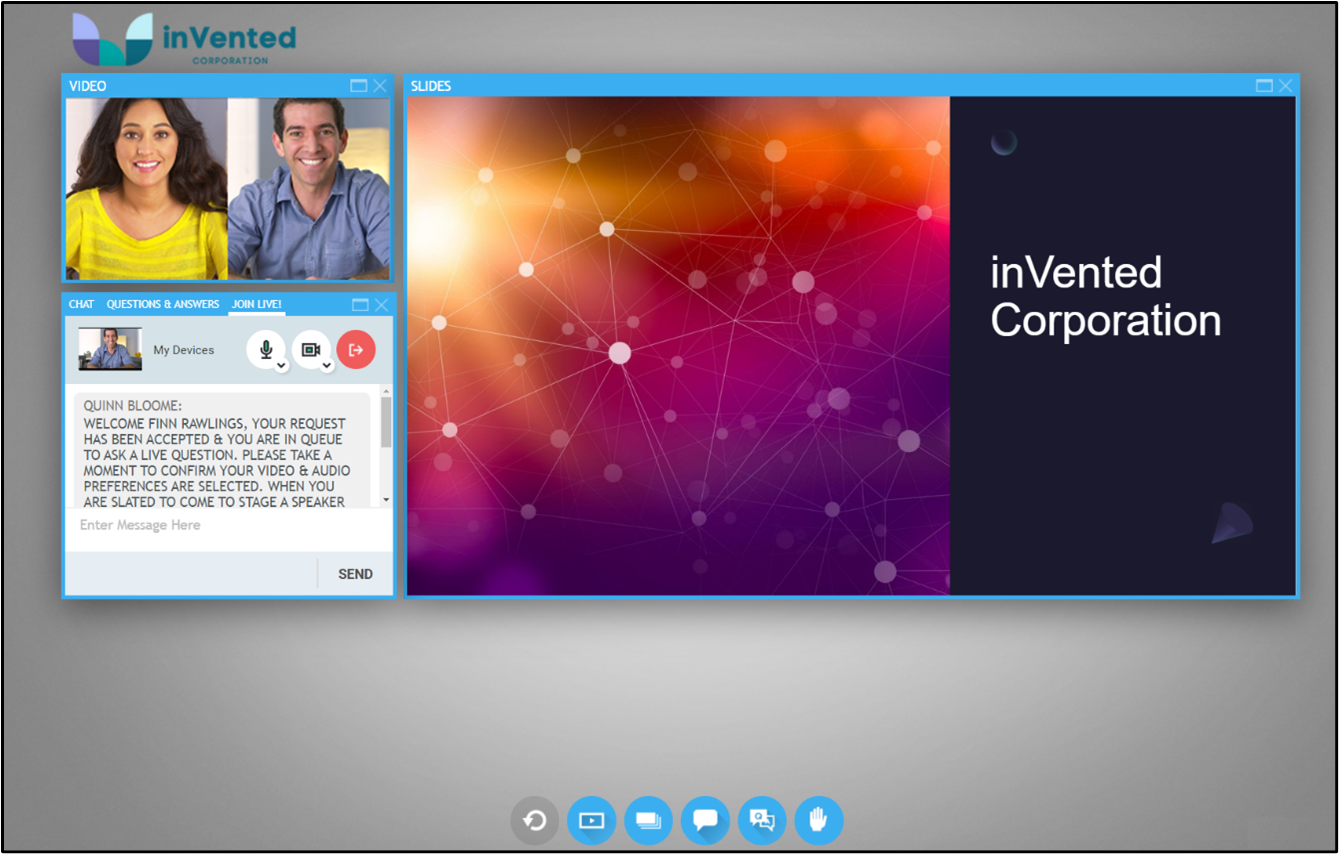Maximize the chat panel
Viewport: 1339px width, 854px height.
click(360, 304)
